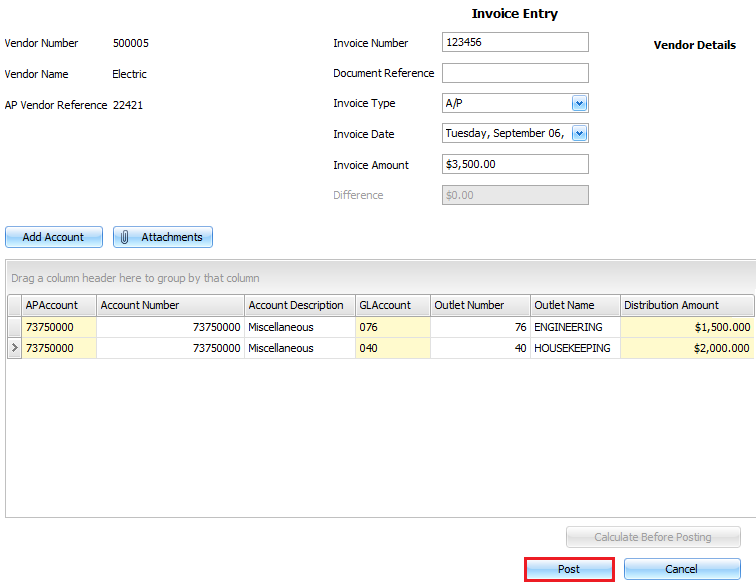Sort by Outlet Number column header
Screen dimensions: 756x587
pos(478,305)
